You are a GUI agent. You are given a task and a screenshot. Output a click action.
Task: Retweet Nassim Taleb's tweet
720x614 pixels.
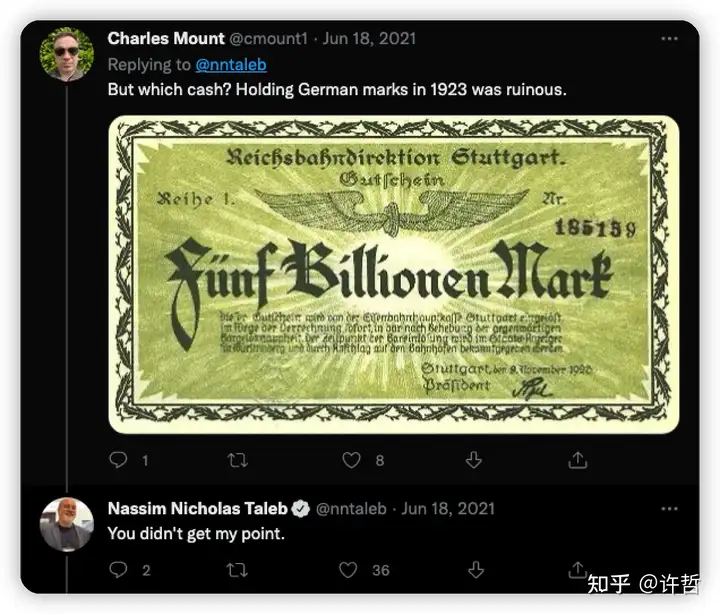(237, 570)
